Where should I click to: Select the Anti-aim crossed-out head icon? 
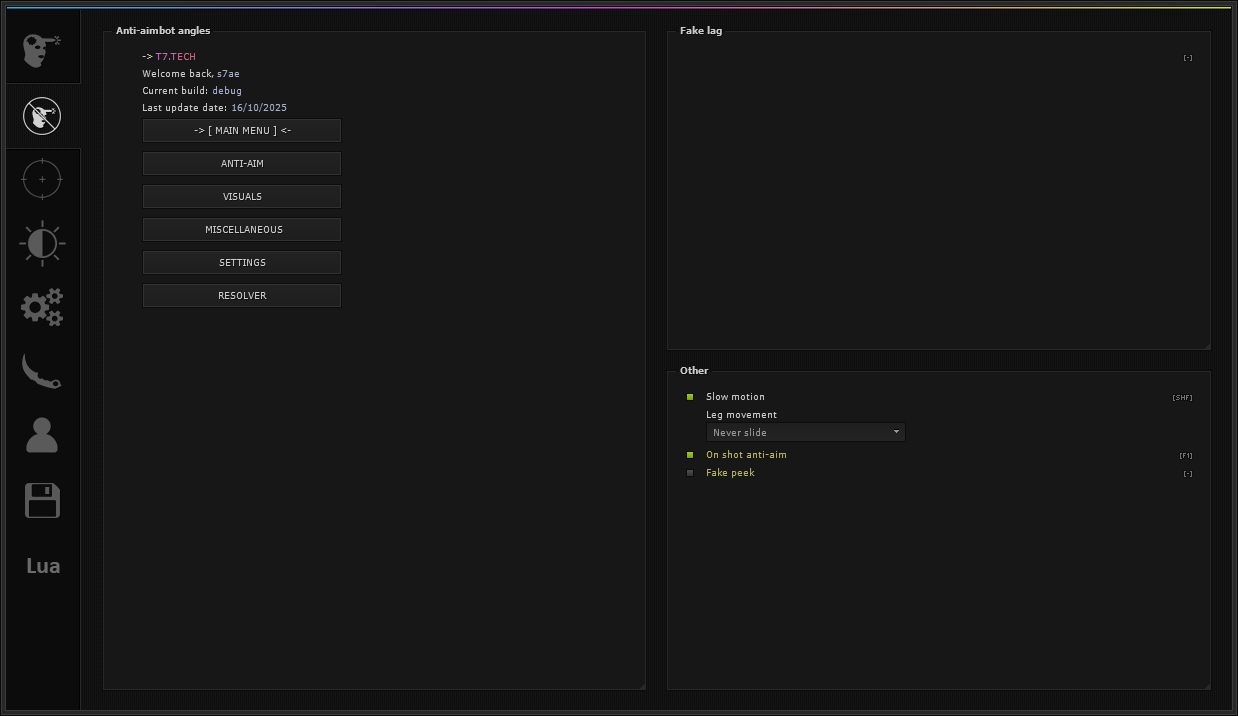(x=42, y=115)
